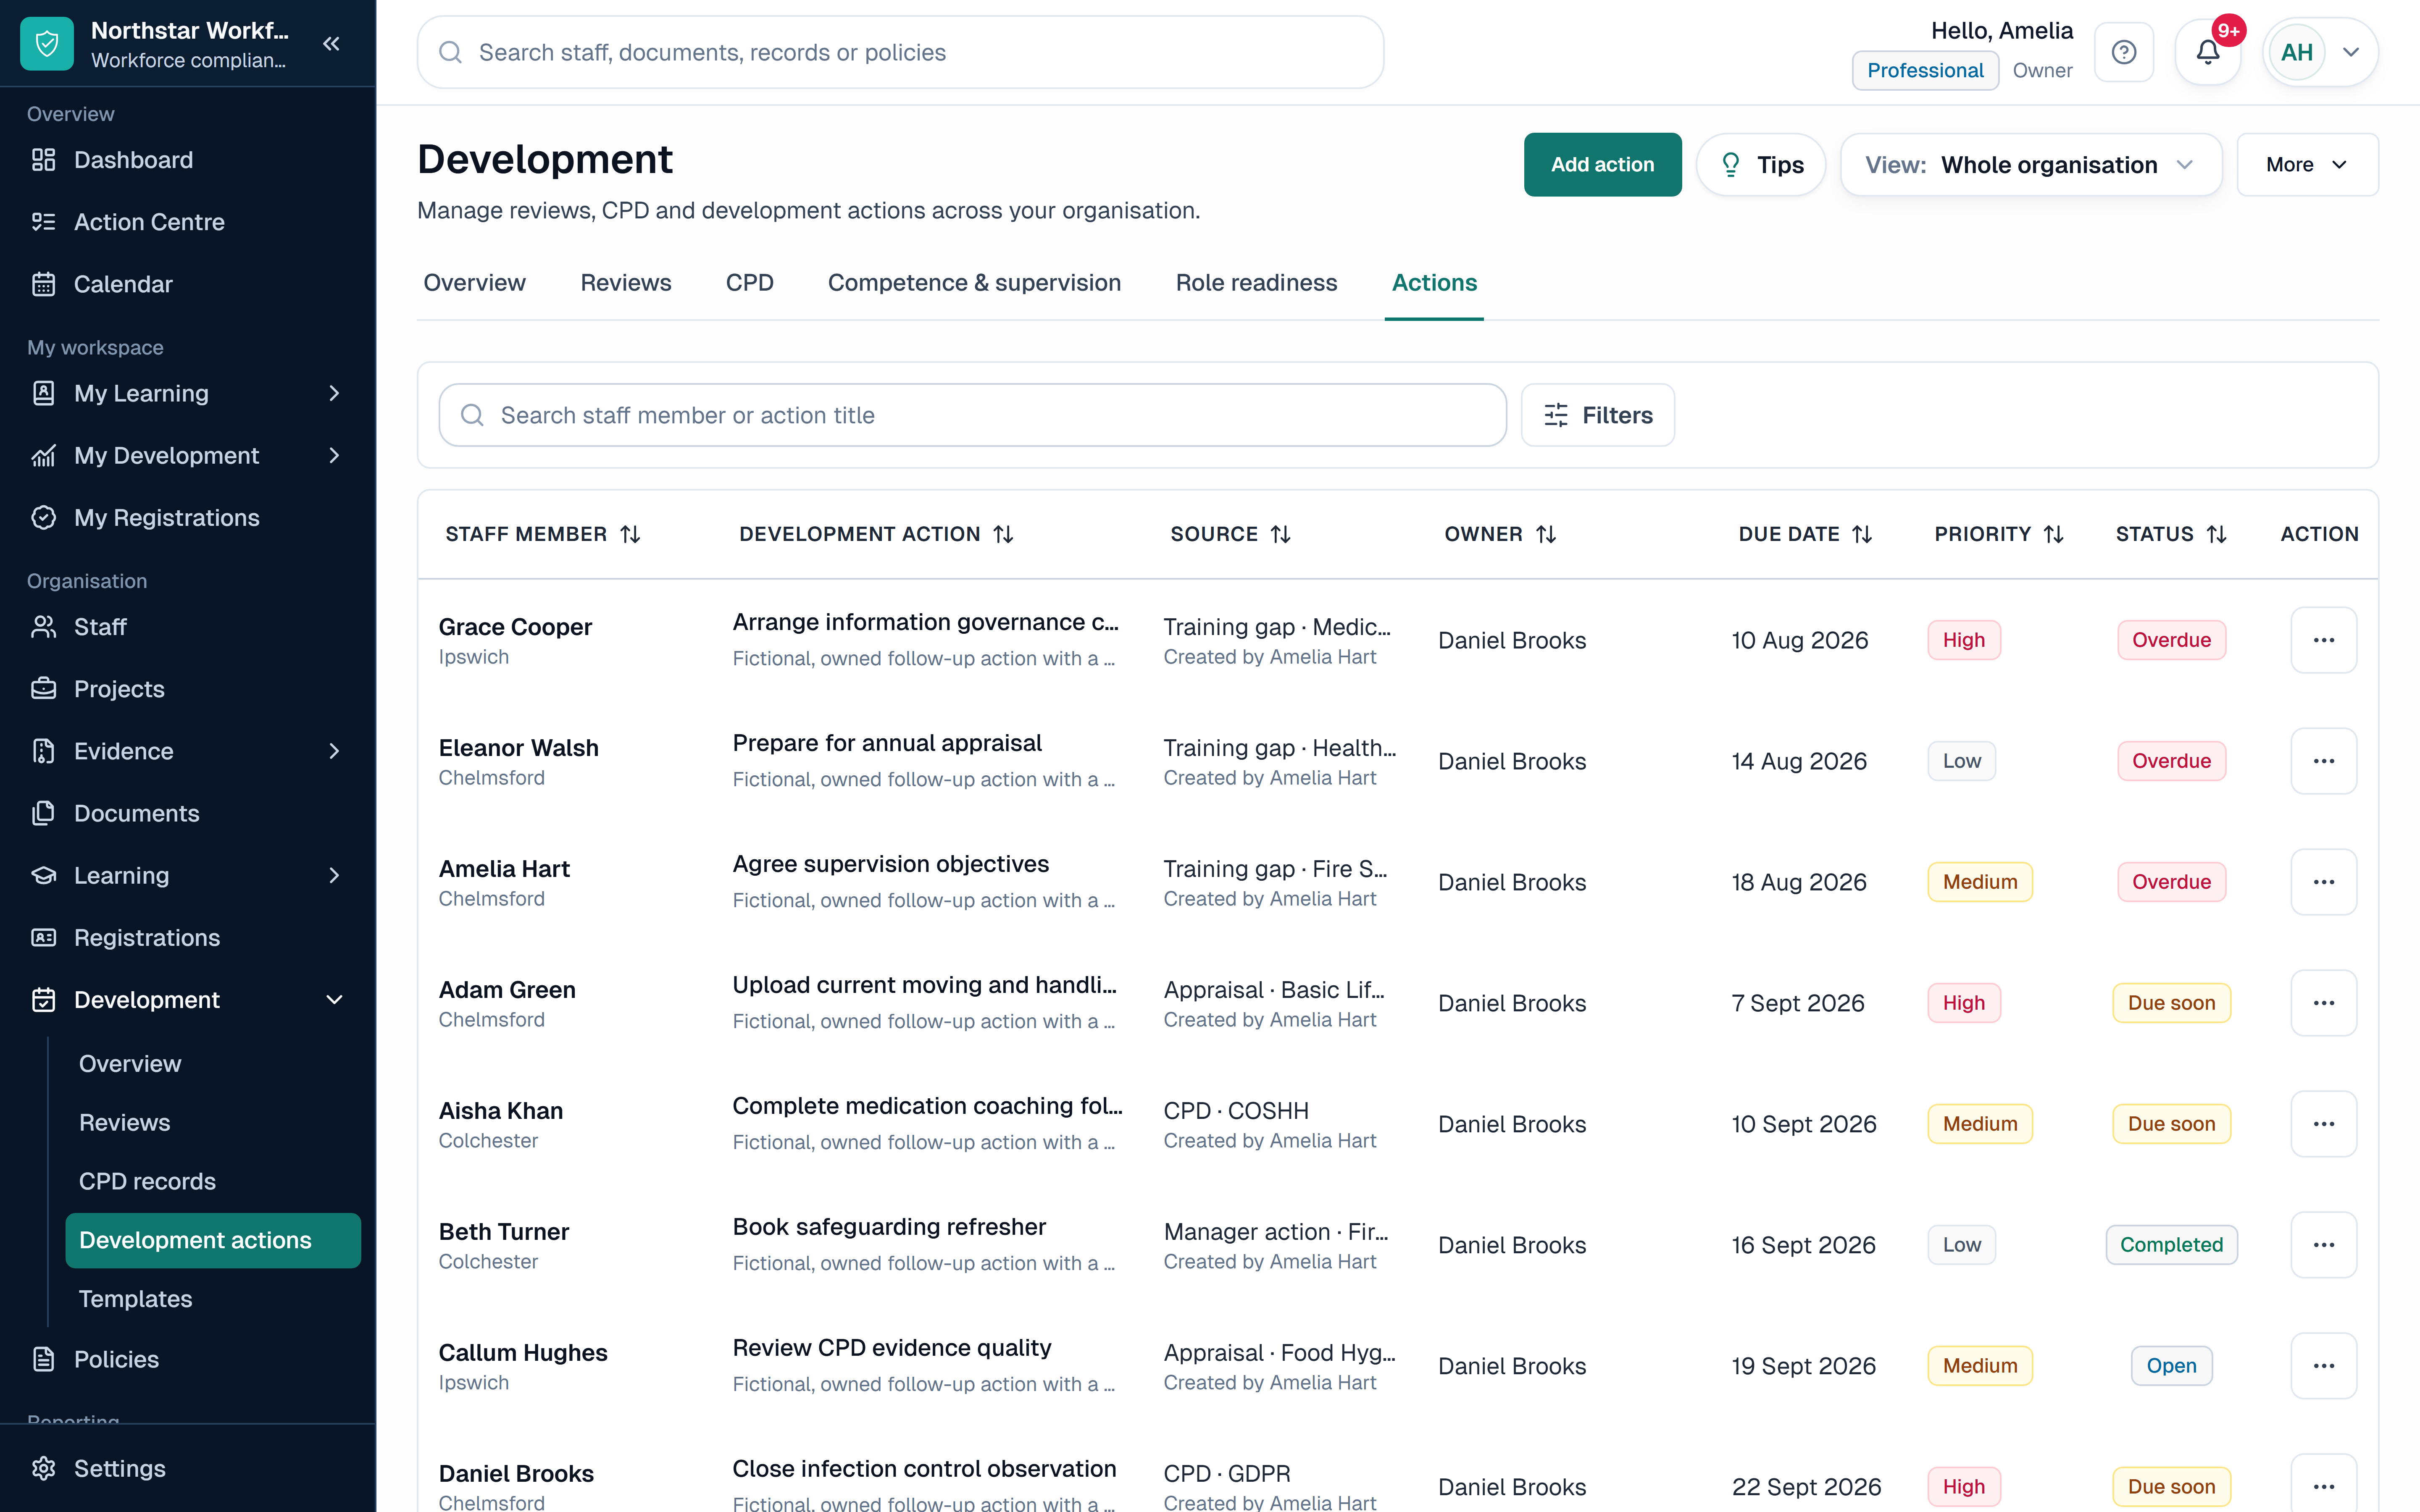Open Overview under Development in sidebar
Screen dimensions: 2420x1512
pyautogui.click(x=213, y=1064)
